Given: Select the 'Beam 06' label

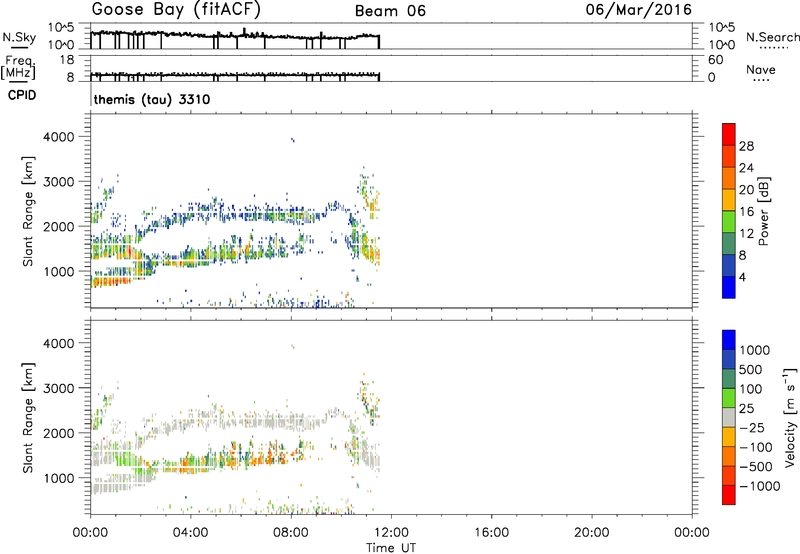Looking at the screenshot, I should coord(390,11).
